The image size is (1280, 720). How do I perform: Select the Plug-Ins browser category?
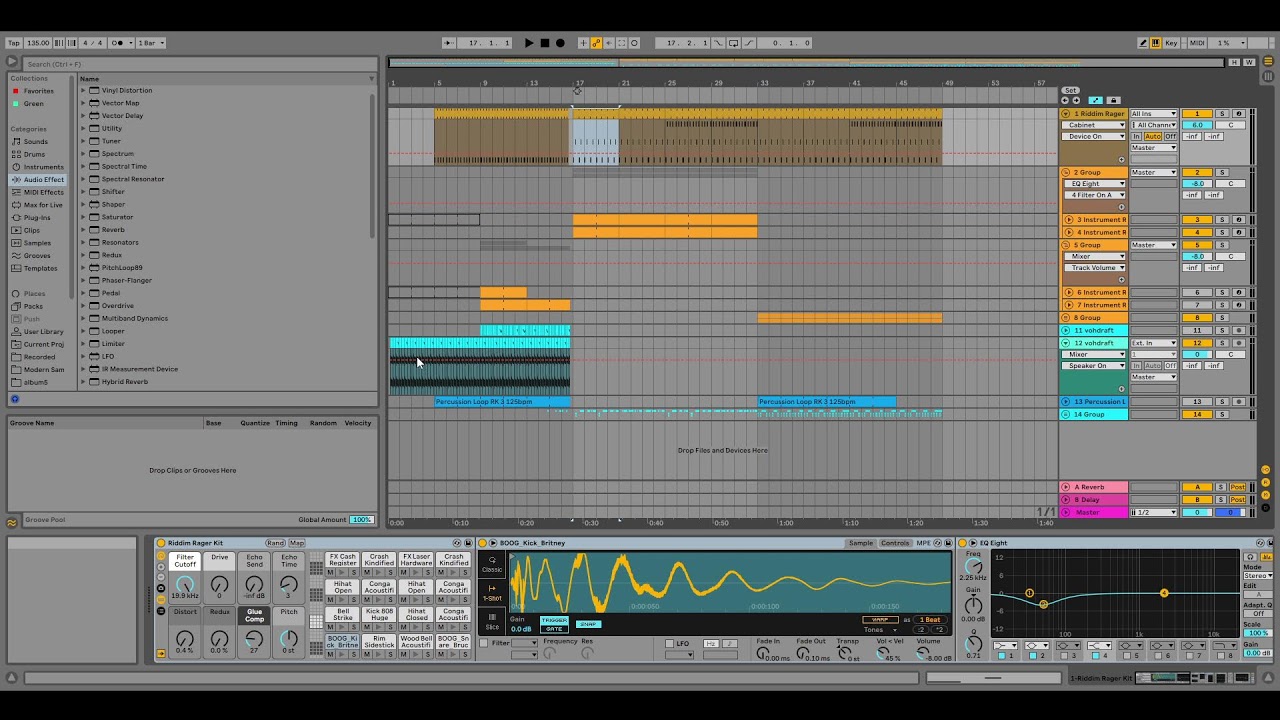37,217
